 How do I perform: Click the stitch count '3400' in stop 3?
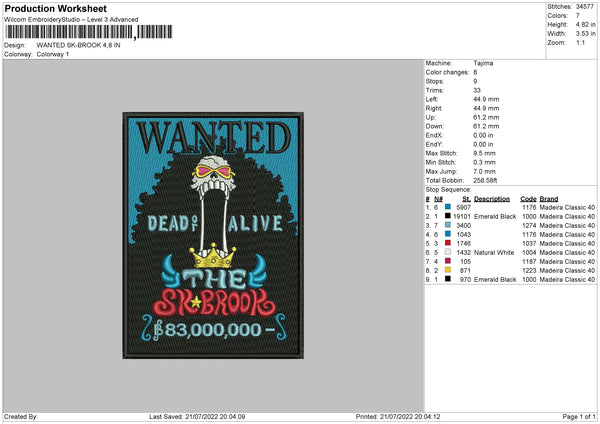(463, 225)
